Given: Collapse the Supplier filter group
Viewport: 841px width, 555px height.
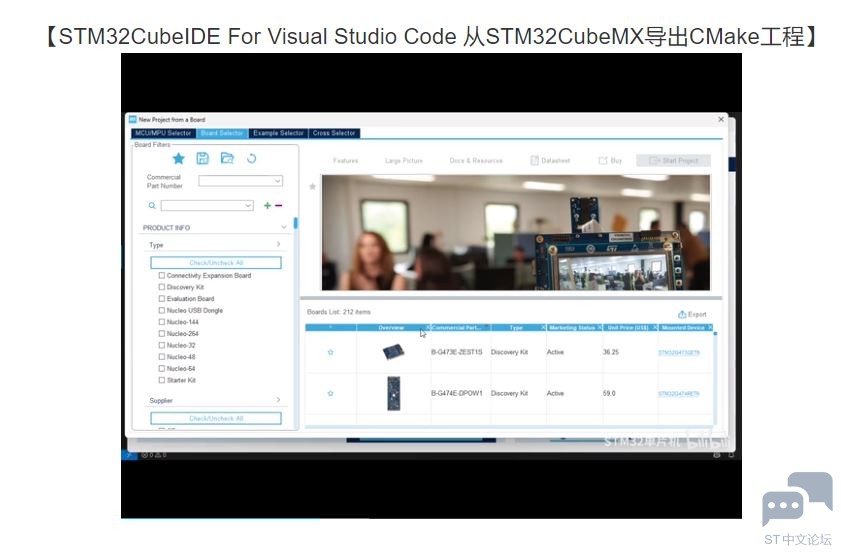Looking at the screenshot, I should click(278, 400).
